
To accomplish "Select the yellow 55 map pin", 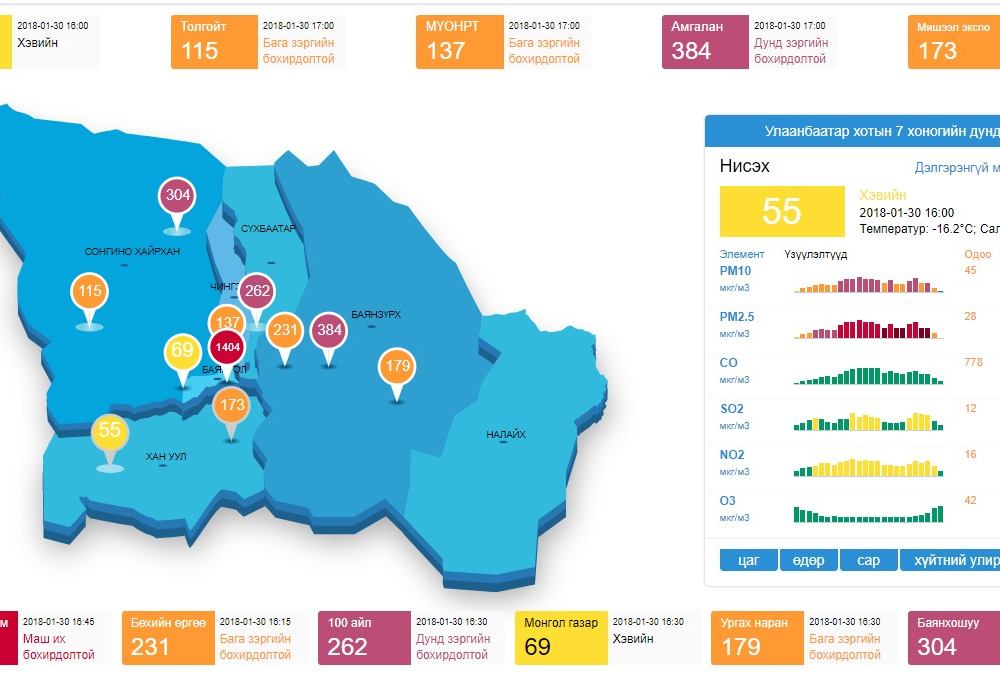I will (110, 431).
